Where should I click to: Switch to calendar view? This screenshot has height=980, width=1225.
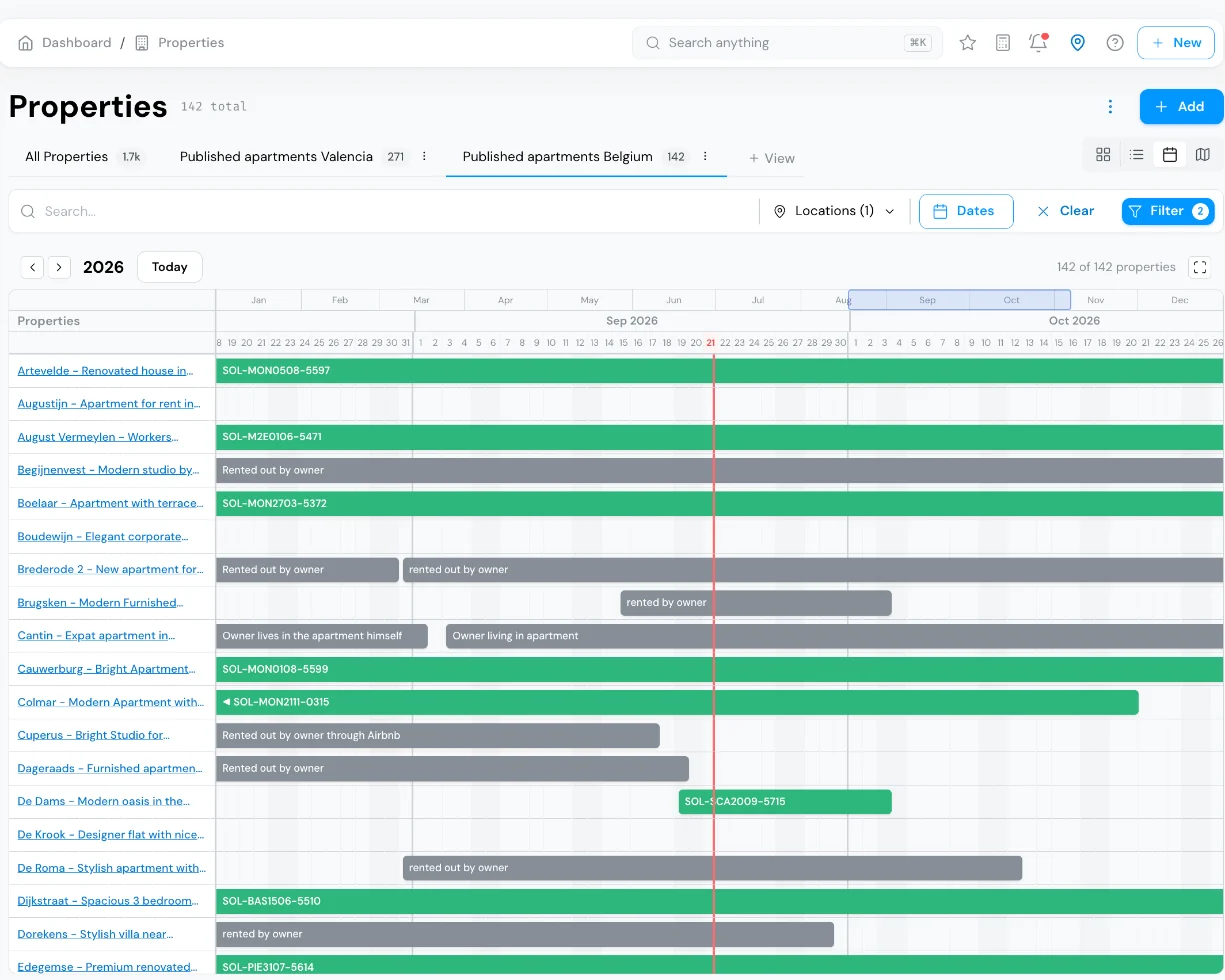(x=1170, y=155)
